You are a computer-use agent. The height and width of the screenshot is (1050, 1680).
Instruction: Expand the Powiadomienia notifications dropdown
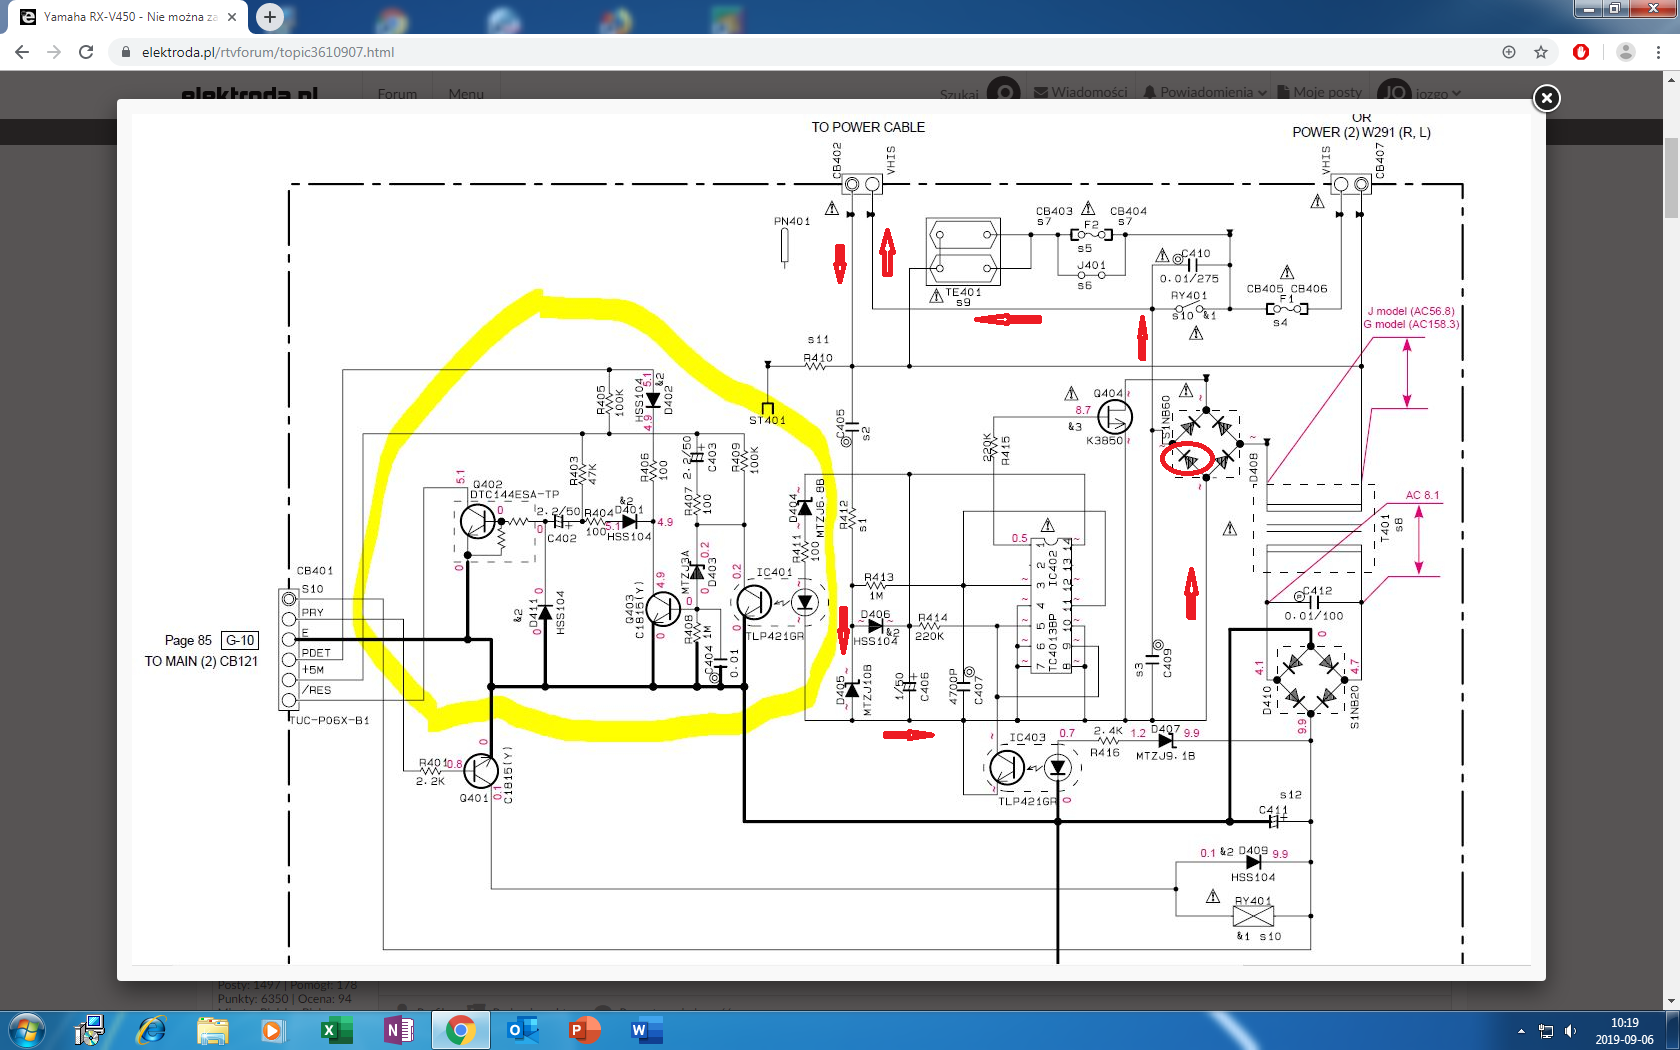pyautogui.click(x=1205, y=92)
